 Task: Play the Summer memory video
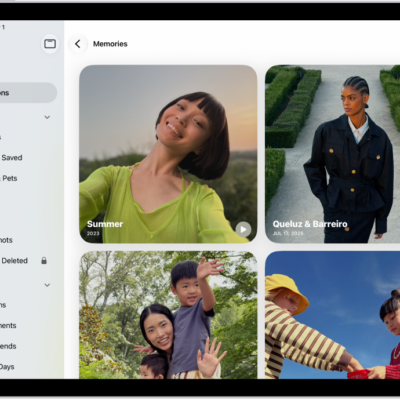[x=243, y=229]
